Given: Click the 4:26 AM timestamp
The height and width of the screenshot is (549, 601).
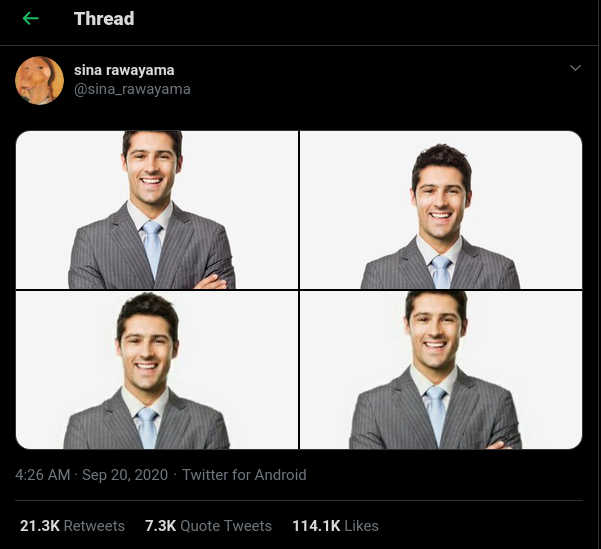Looking at the screenshot, I should pyautogui.click(x=42, y=475).
